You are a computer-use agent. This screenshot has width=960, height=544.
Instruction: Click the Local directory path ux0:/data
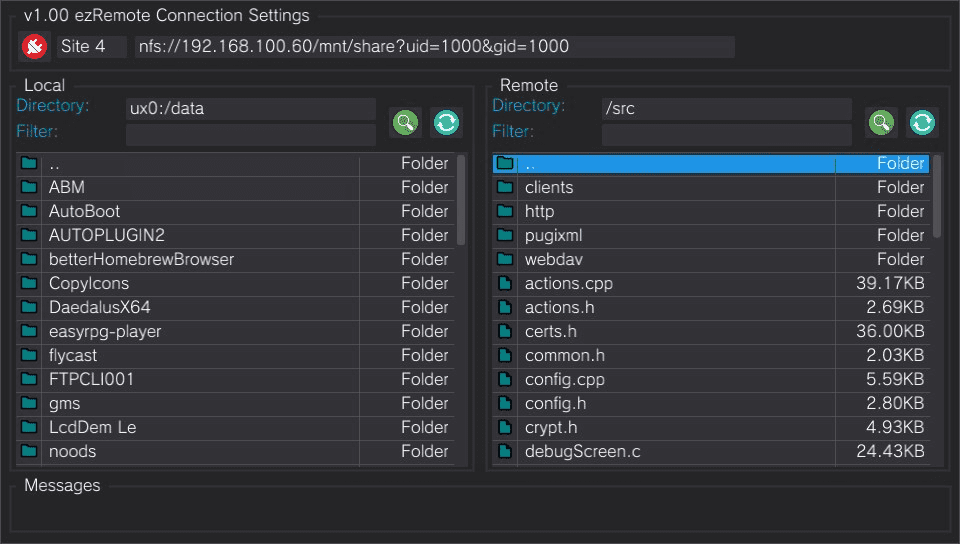(250, 109)
